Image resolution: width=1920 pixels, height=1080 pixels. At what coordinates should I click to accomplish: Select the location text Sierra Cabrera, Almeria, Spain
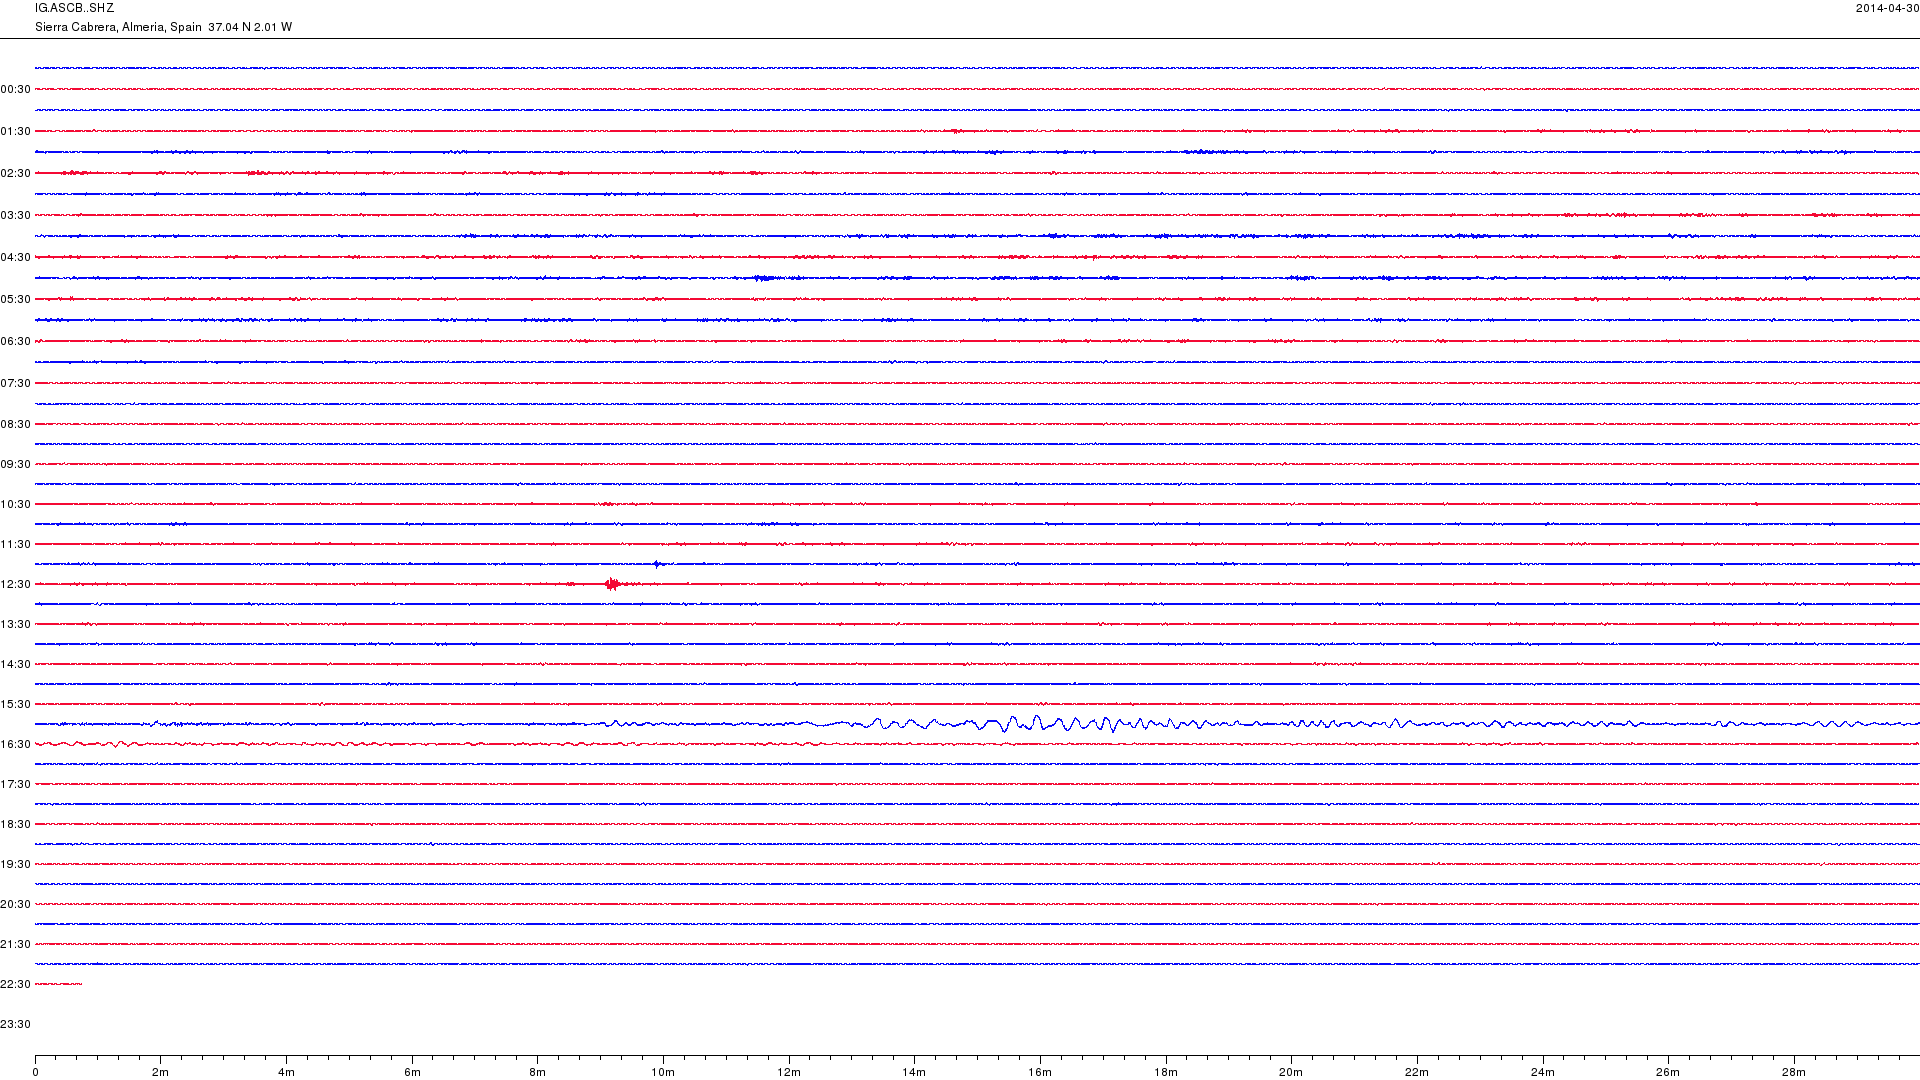pos(118,27)
